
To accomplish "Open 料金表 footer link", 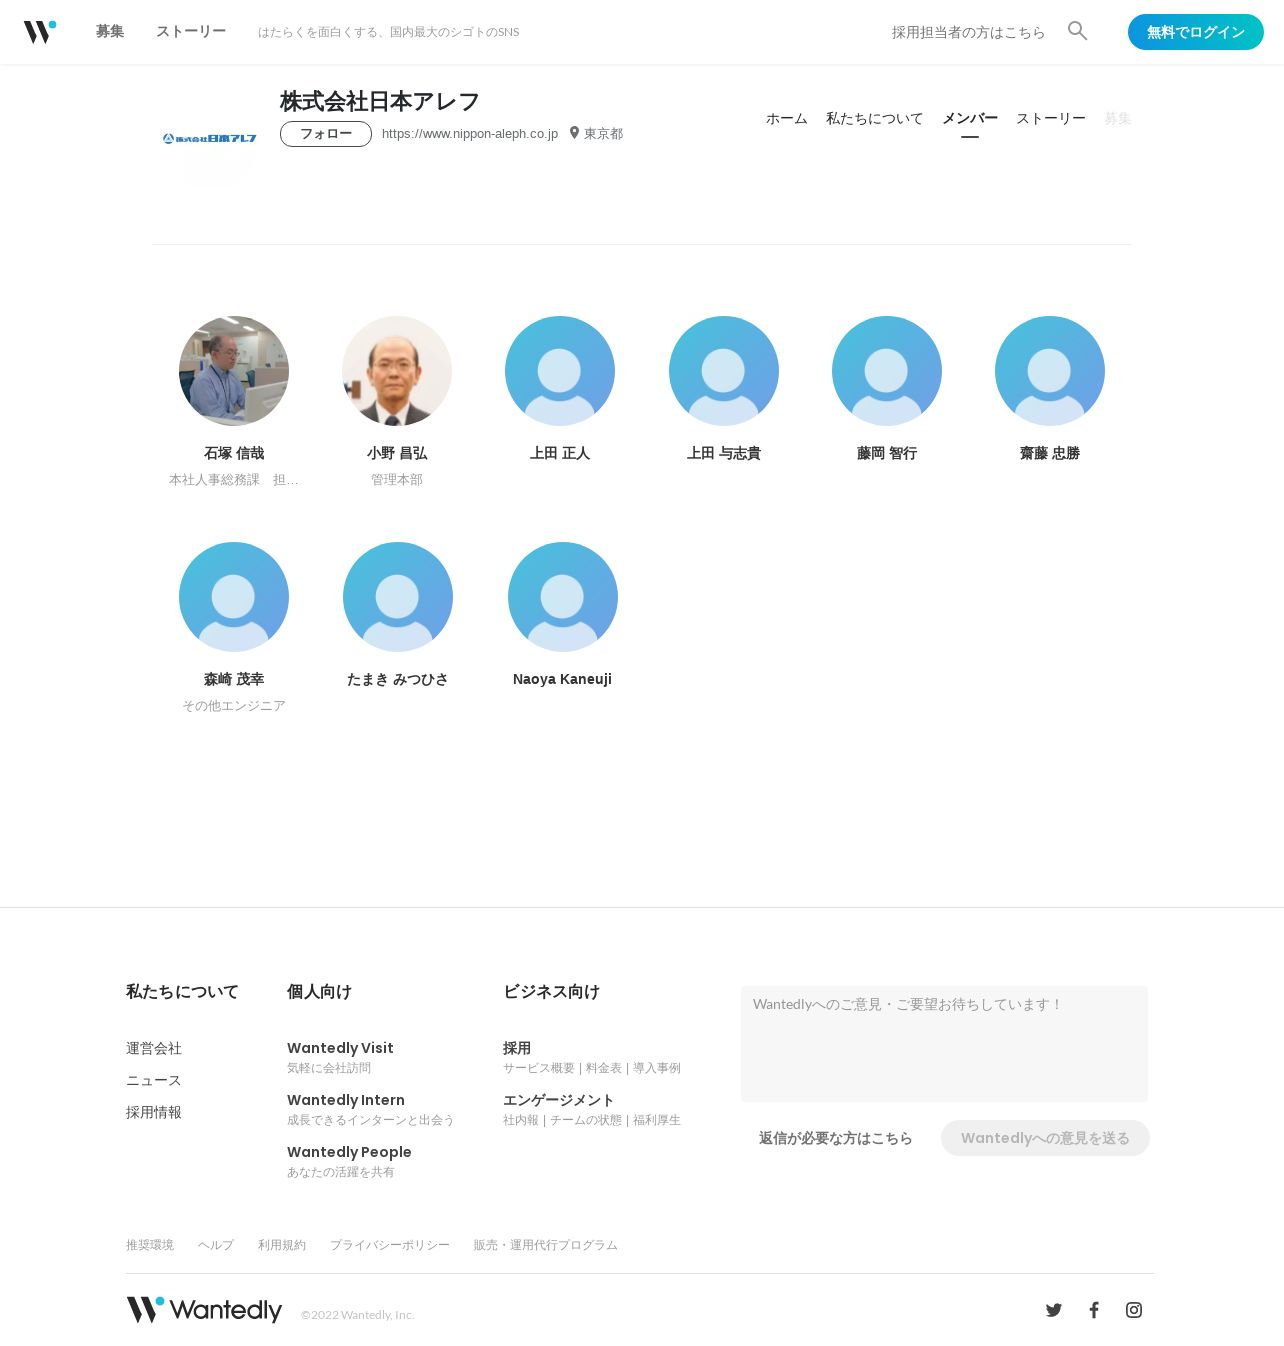I will (604, 1068).
